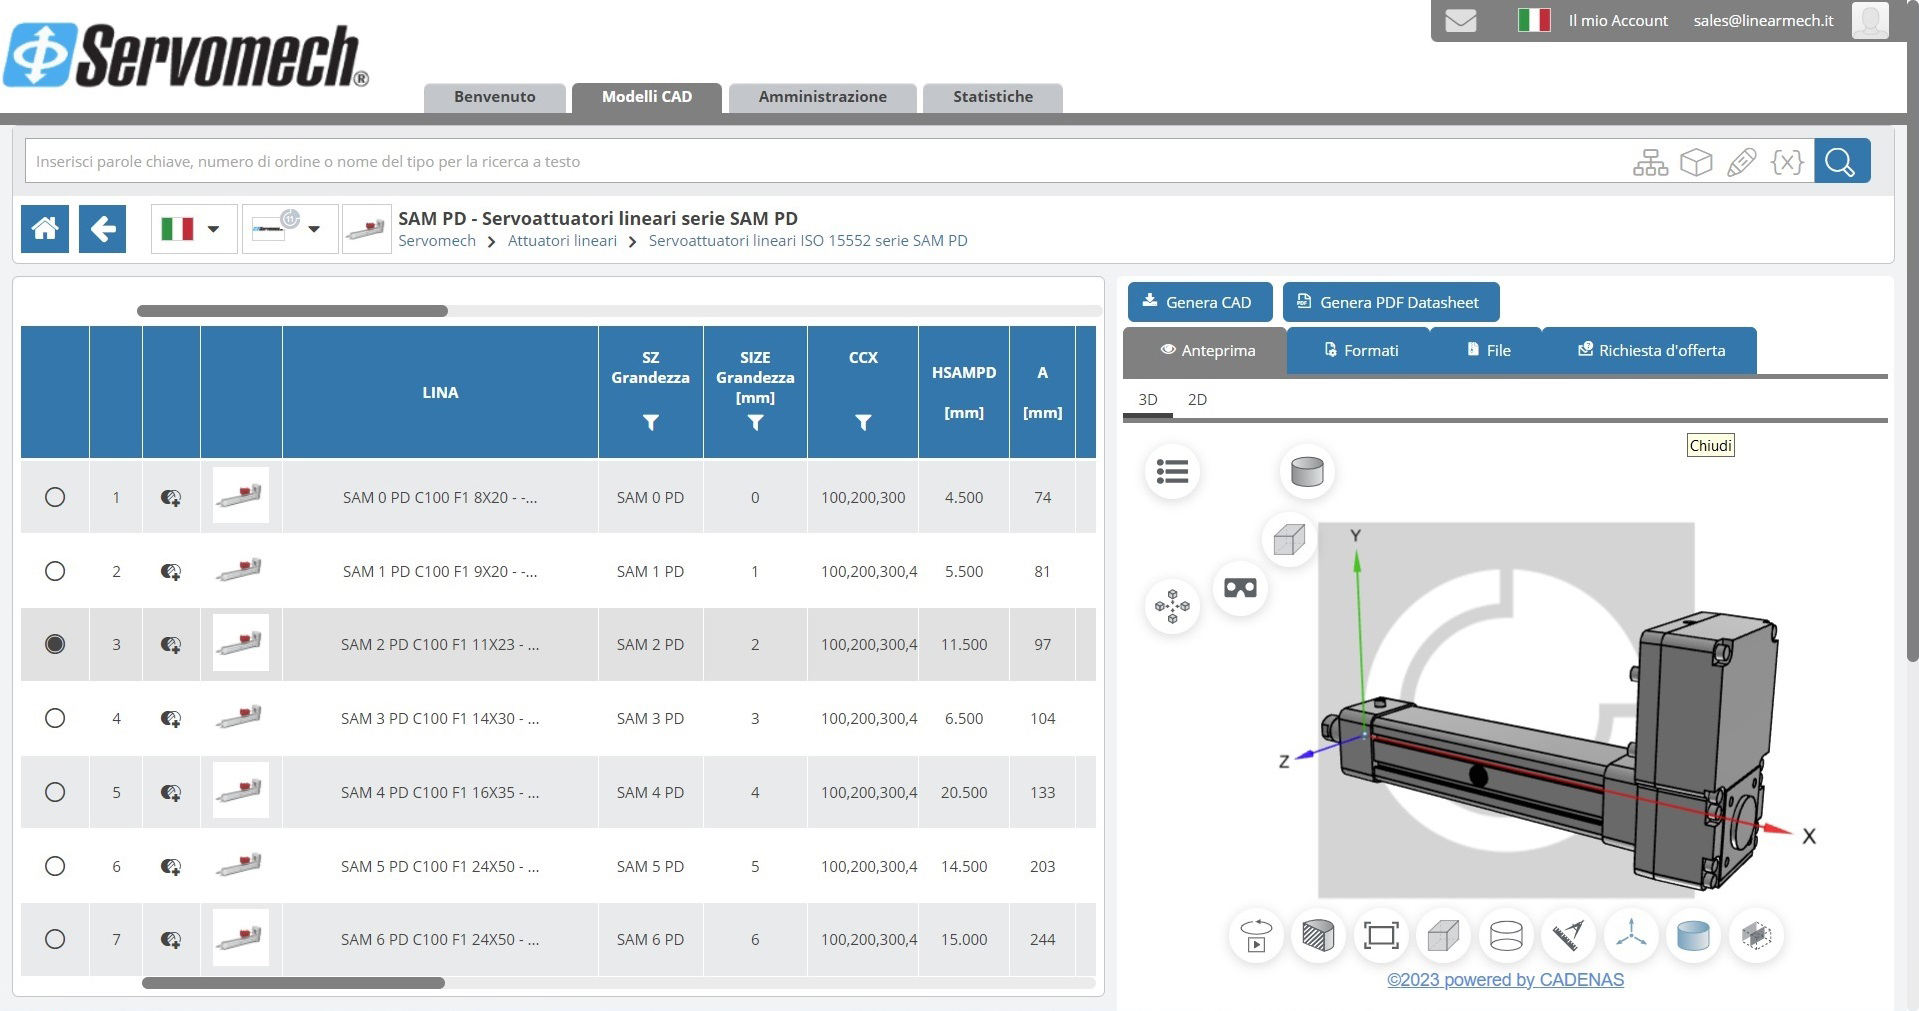Select radio button for SAM 3 PD row
This screenshot has height=1011, width=1919.
pos(55,718)
